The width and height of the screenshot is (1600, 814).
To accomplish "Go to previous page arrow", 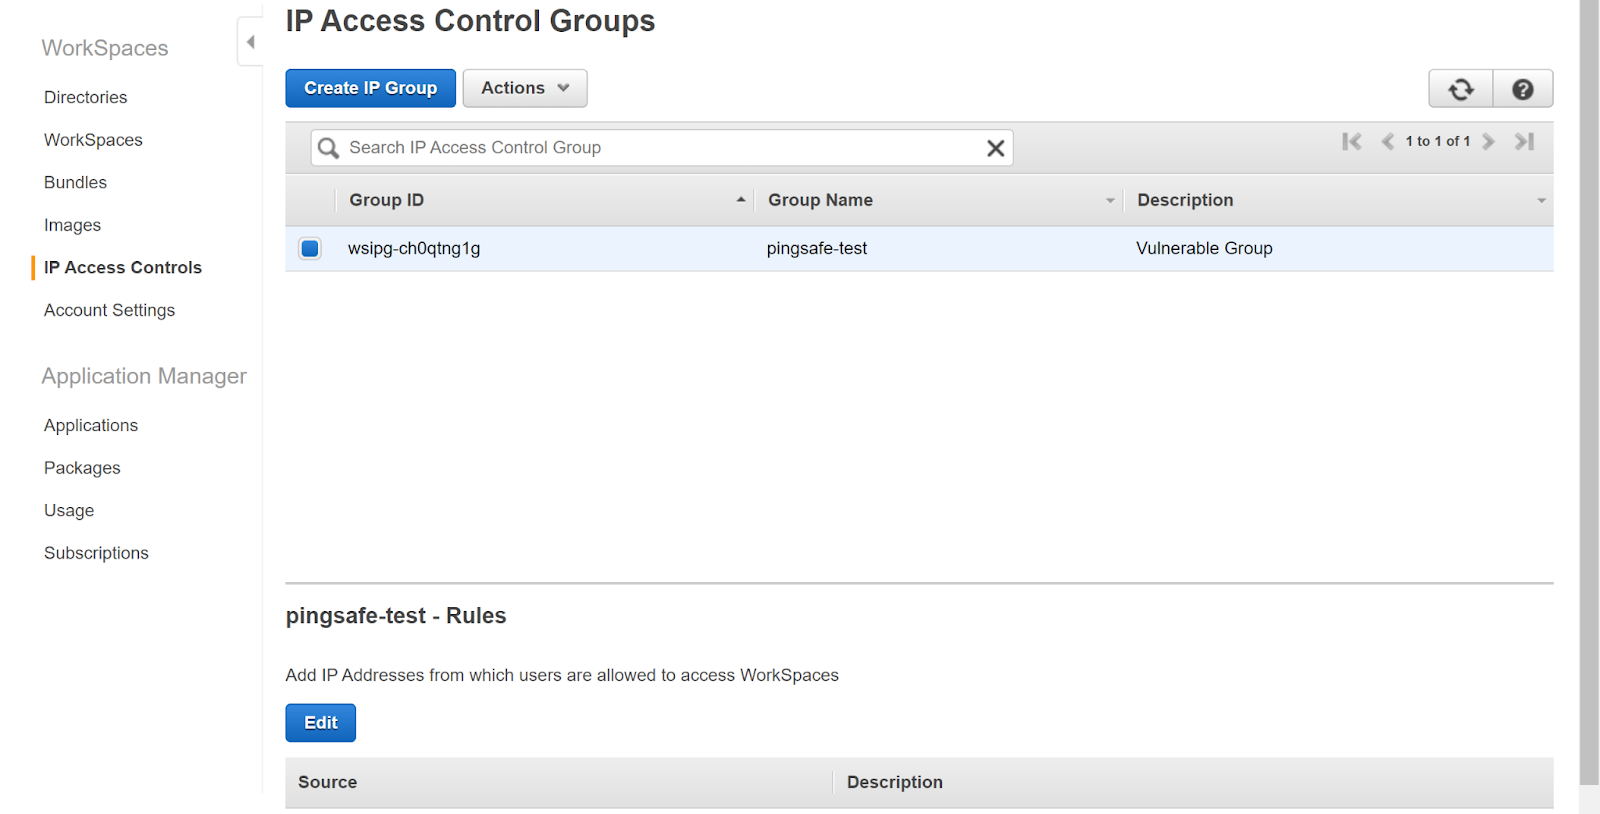I will [1387, 142].
